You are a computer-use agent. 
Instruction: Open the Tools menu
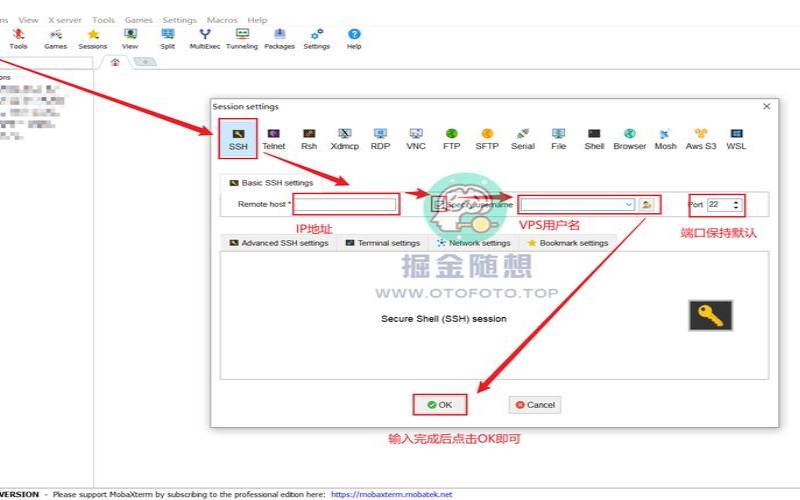pyautogui.click(x=104, y=20)
